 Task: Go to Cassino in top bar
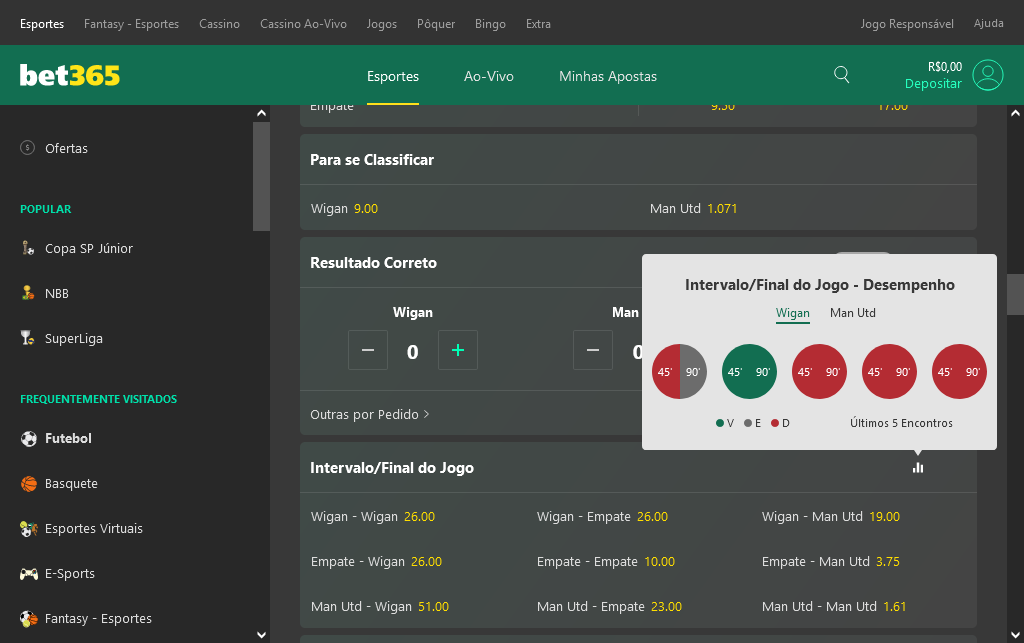[219, 24]
